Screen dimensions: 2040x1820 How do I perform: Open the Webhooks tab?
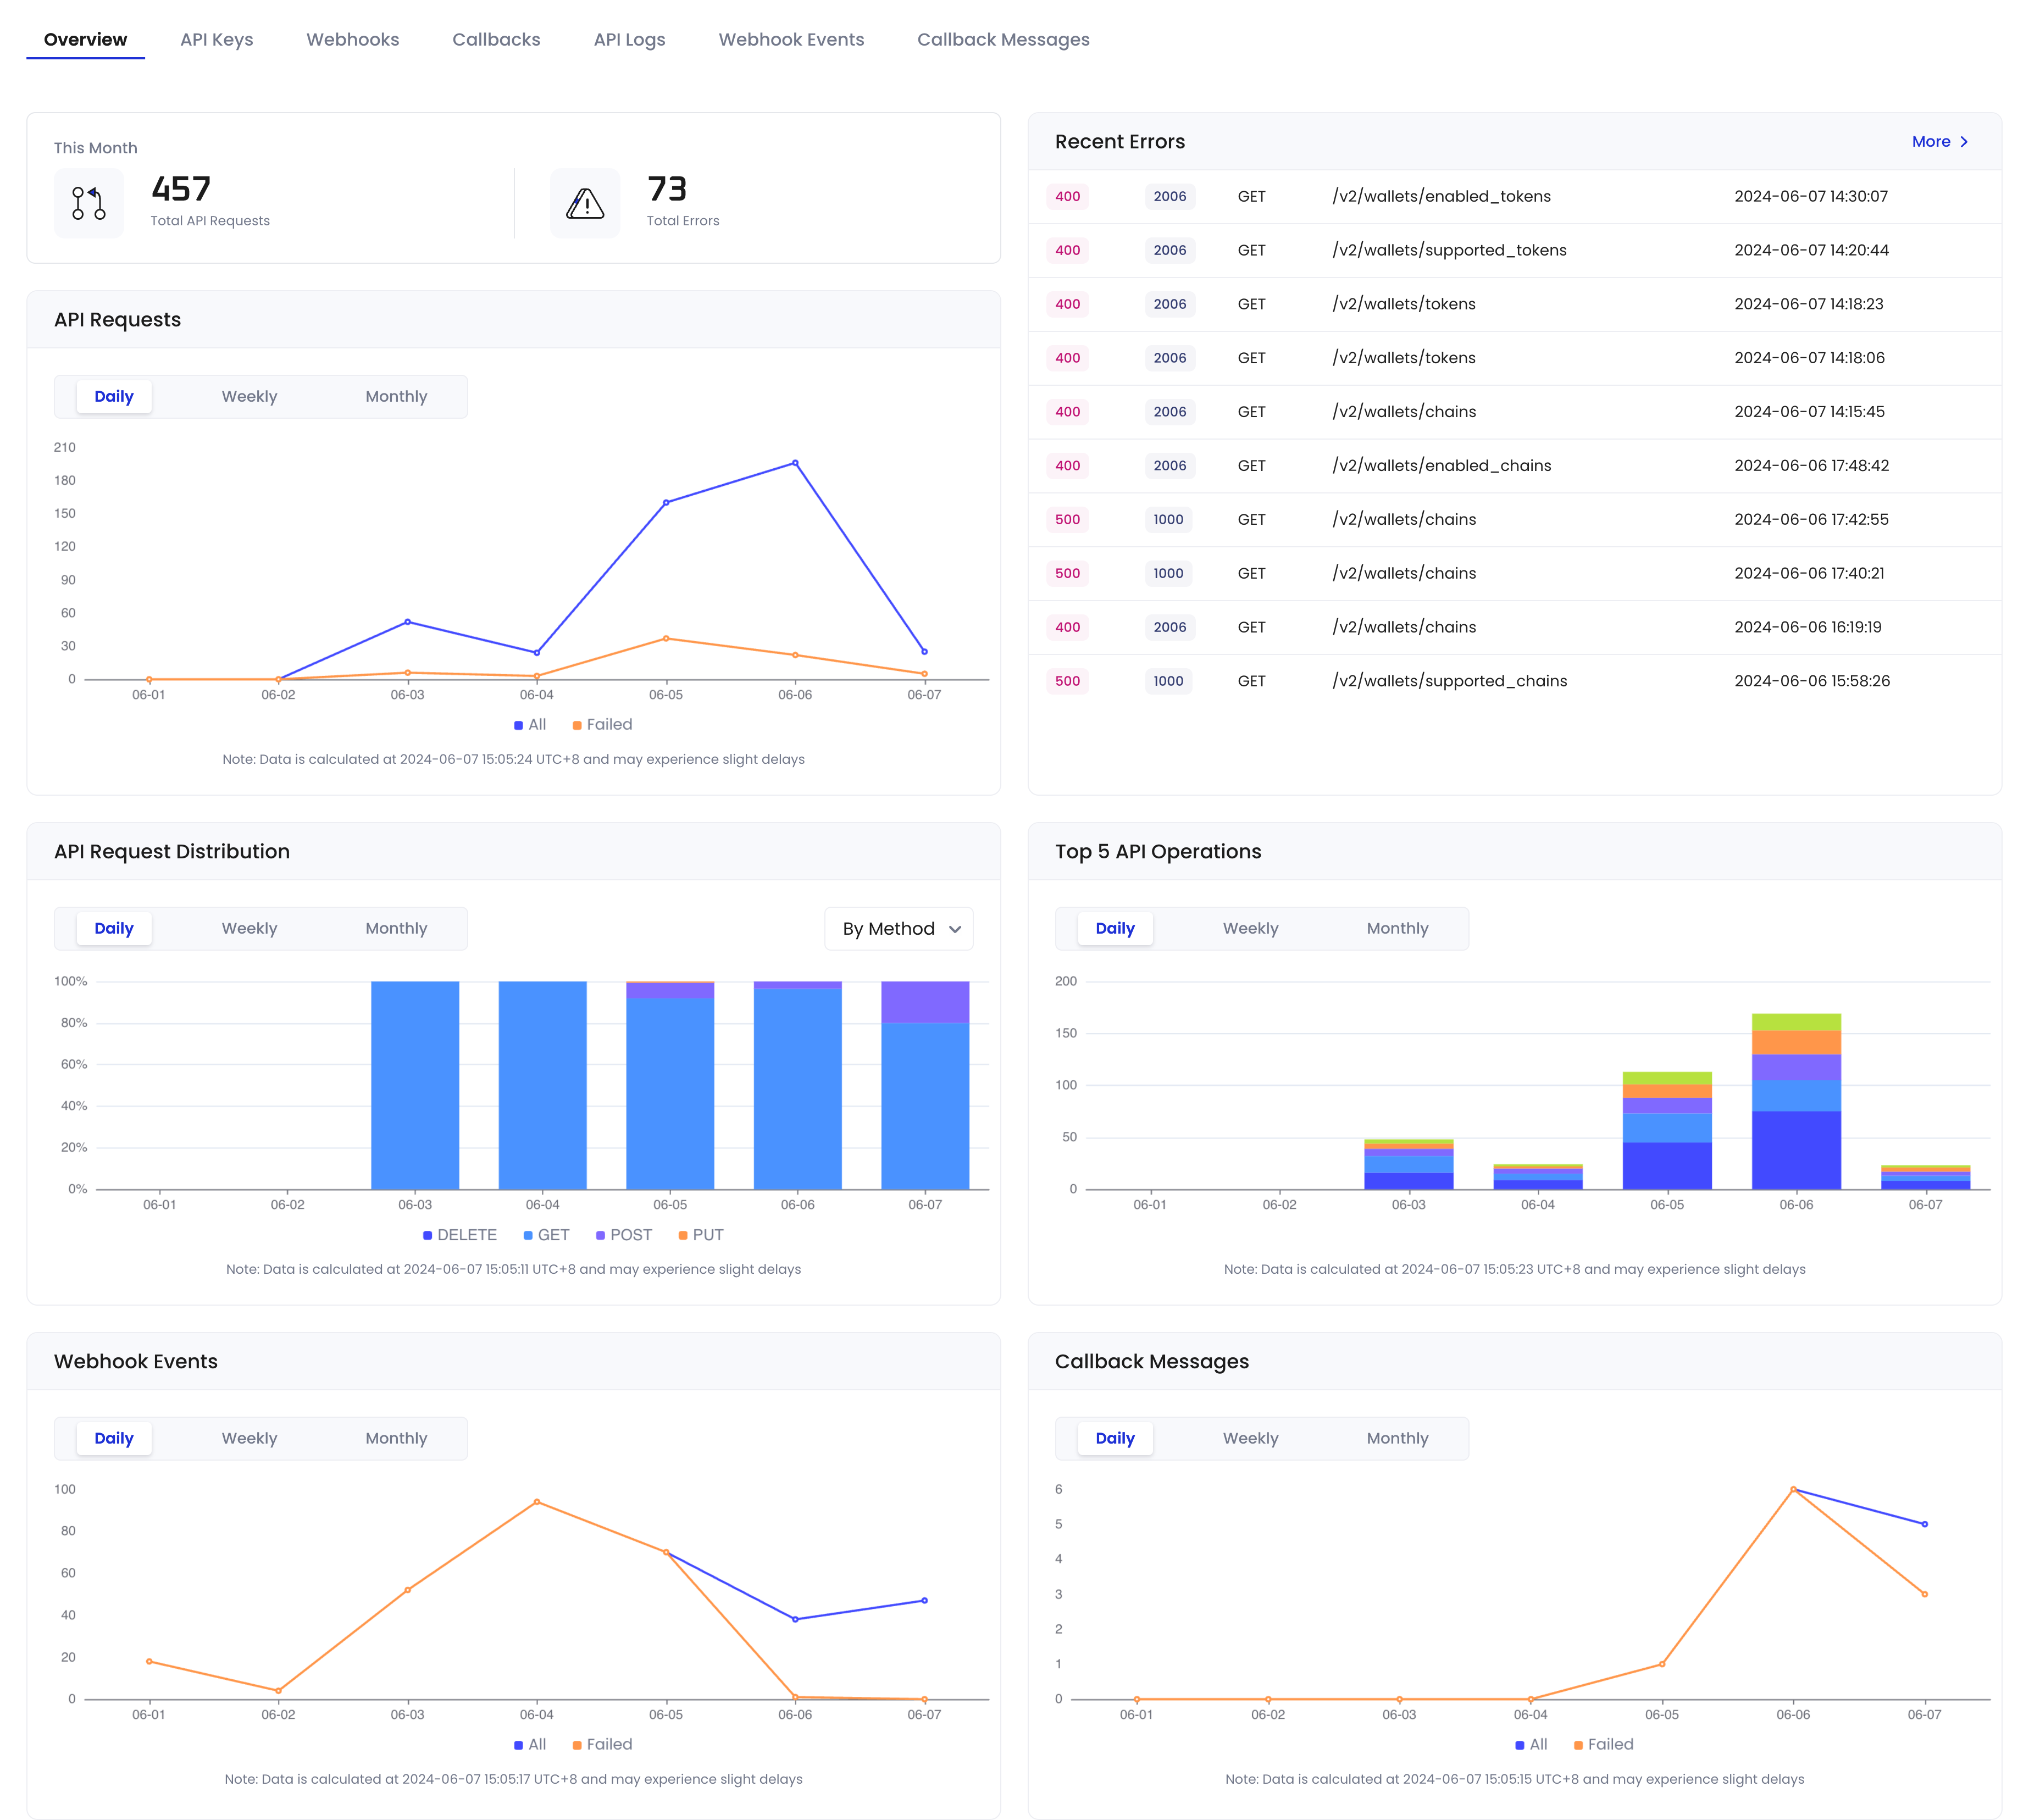point(353,40)
